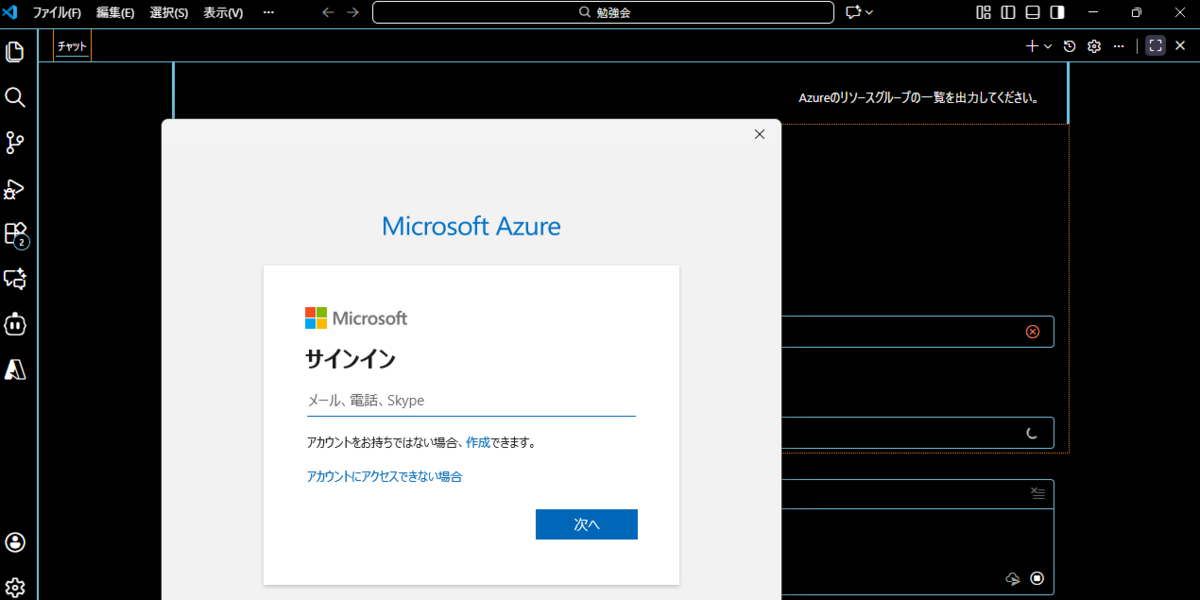Image resolution: width=1200 pixels, height=600 pixels.
Task: Open the Source Control view
Action: [x=15, y=142]
